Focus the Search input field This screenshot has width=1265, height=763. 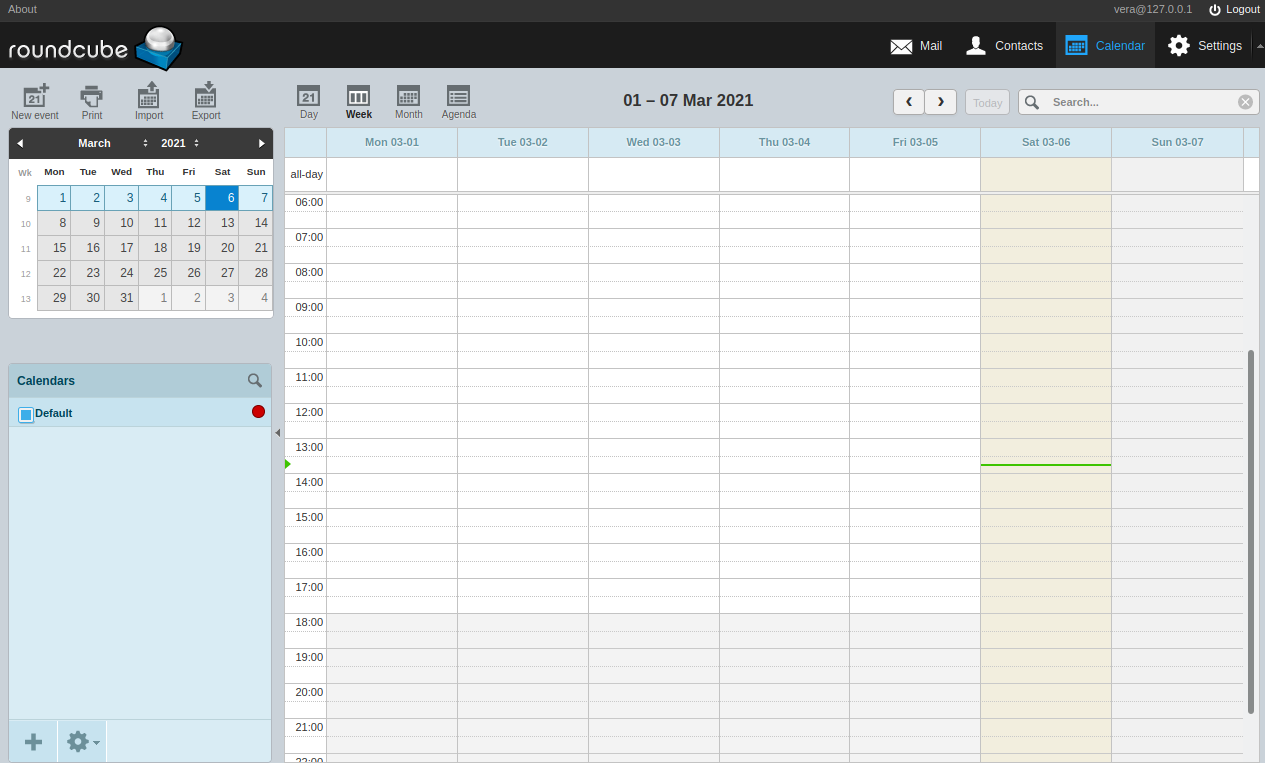coord(1140,102)
